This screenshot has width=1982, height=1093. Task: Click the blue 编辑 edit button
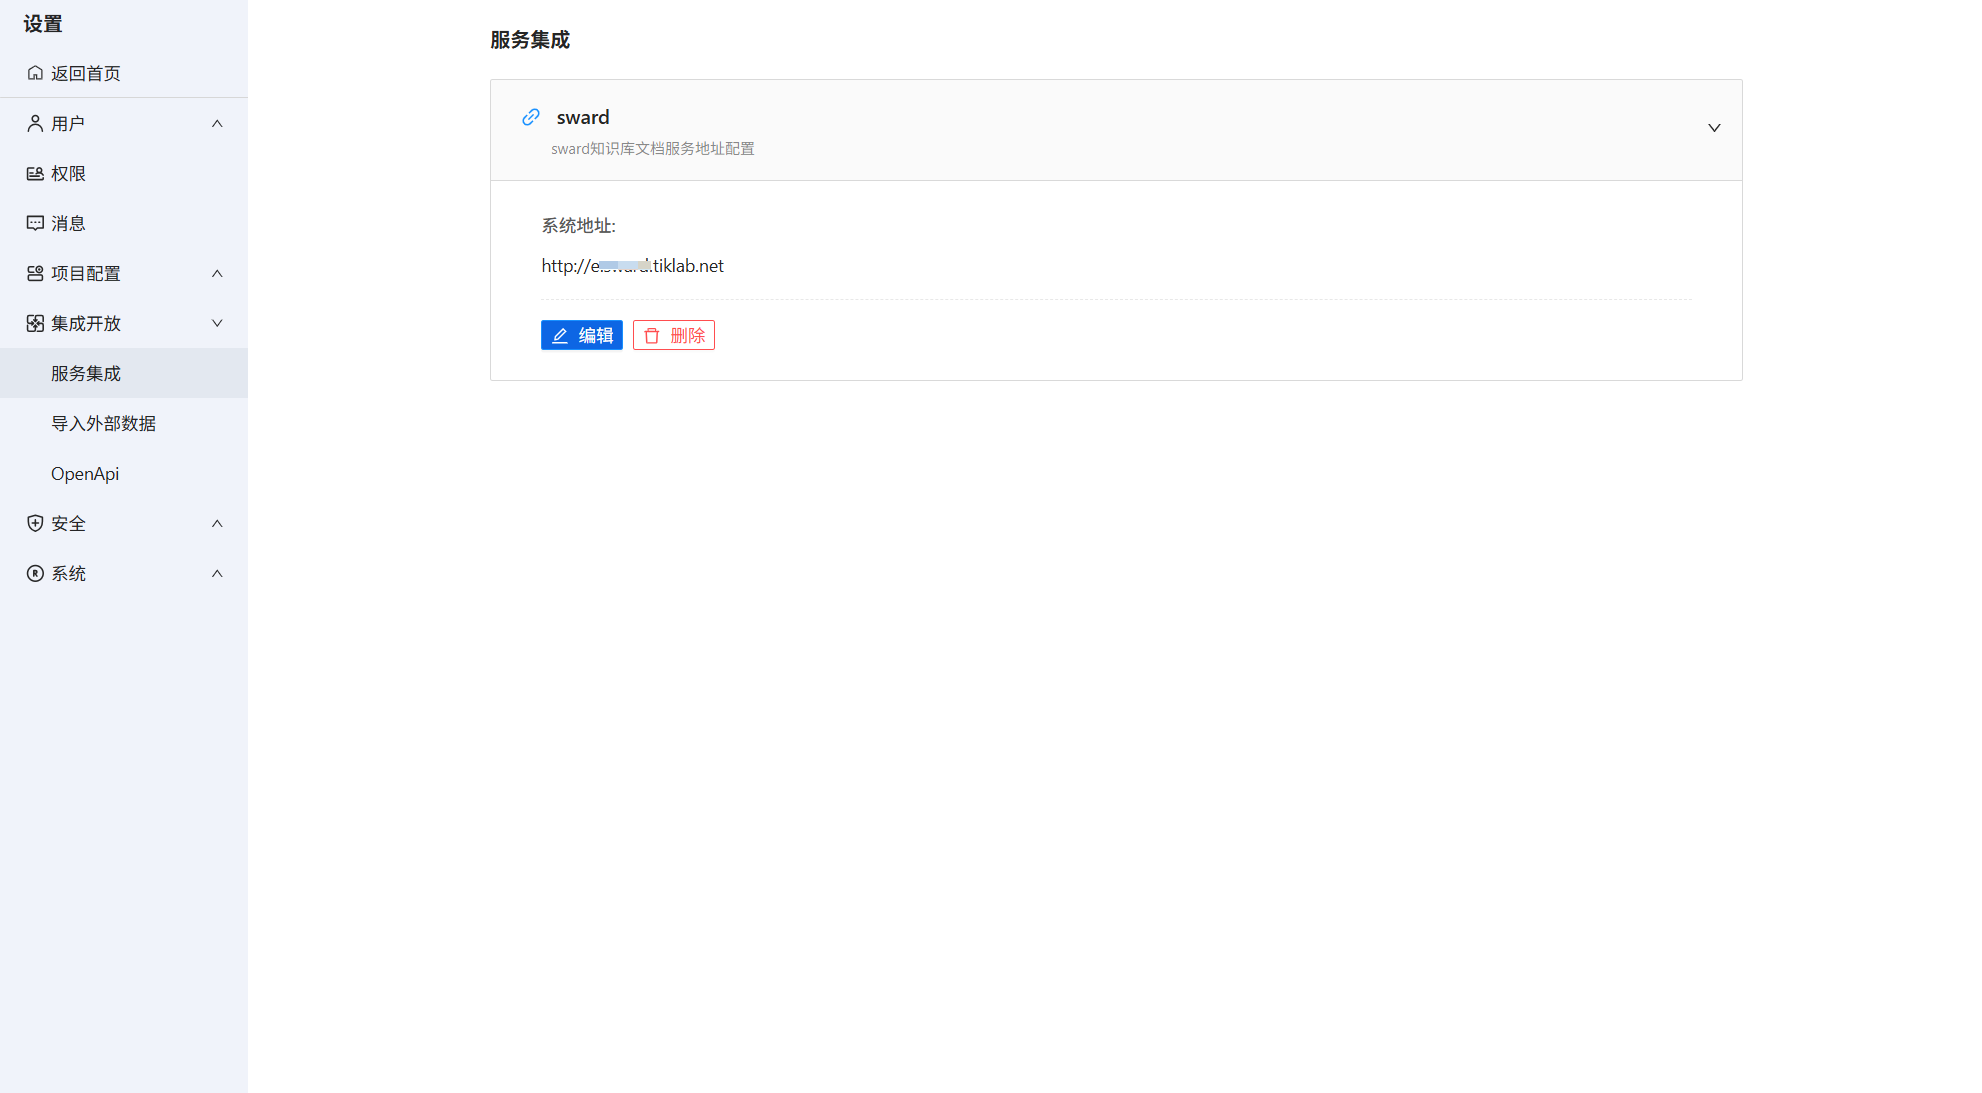pos(582,335)
